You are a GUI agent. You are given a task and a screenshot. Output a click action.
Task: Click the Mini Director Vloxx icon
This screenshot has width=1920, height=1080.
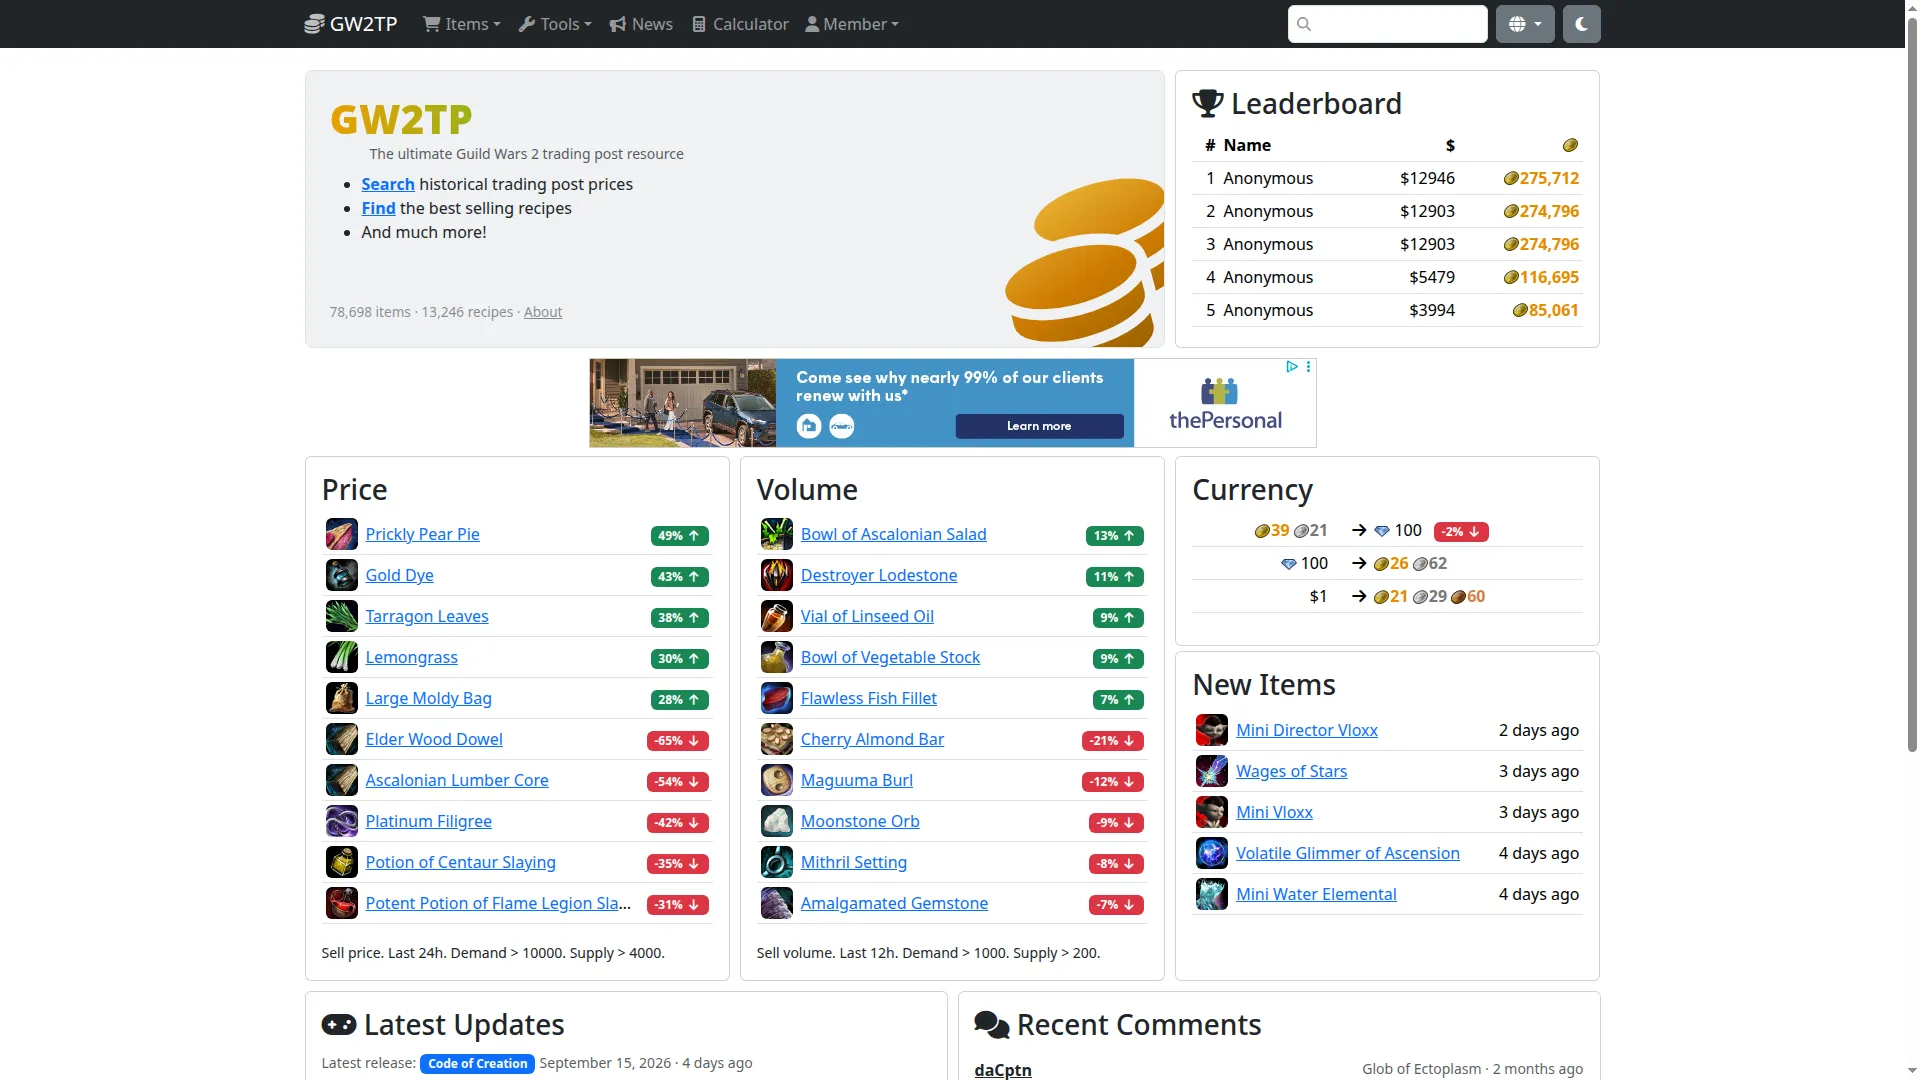pyautogui.click(x=1211, y=730)
